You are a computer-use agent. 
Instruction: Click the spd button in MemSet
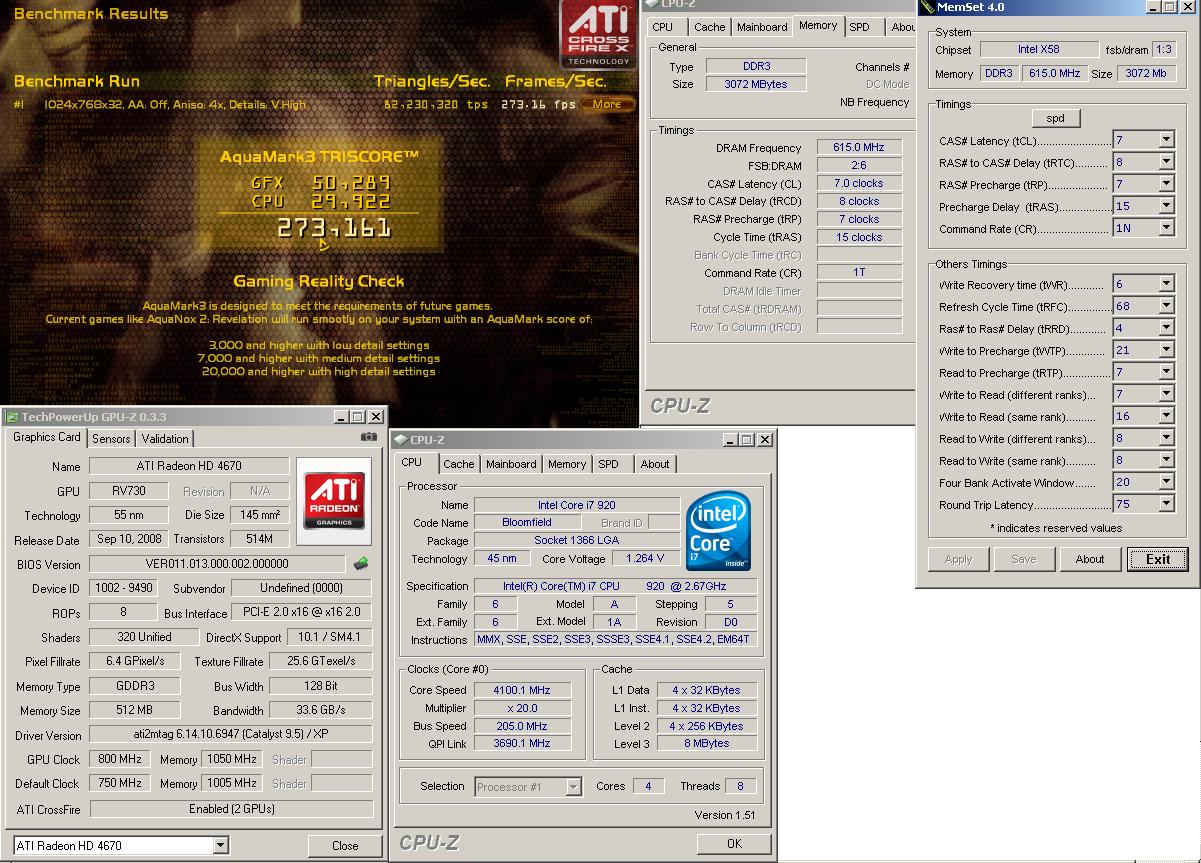point(1055,118)
